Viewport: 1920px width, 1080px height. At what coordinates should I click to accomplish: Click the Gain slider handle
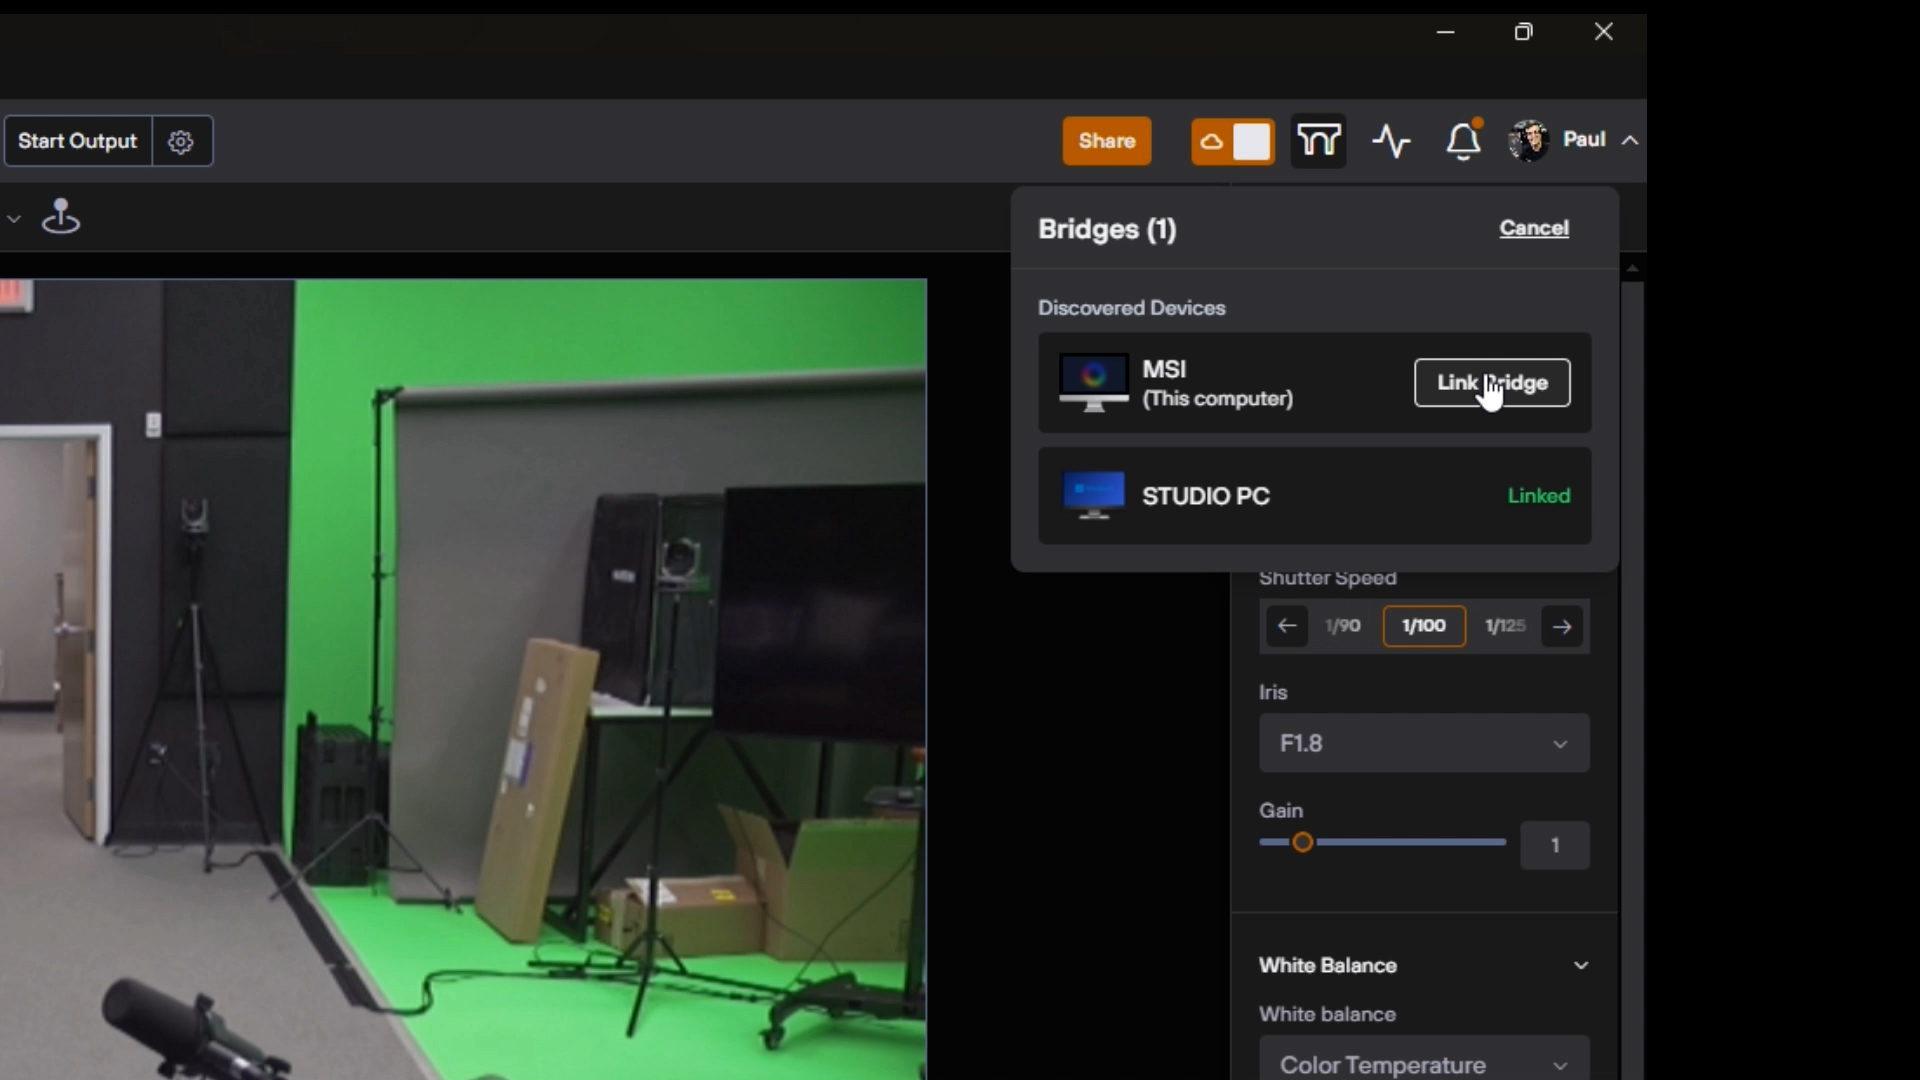coord(1302,843)
